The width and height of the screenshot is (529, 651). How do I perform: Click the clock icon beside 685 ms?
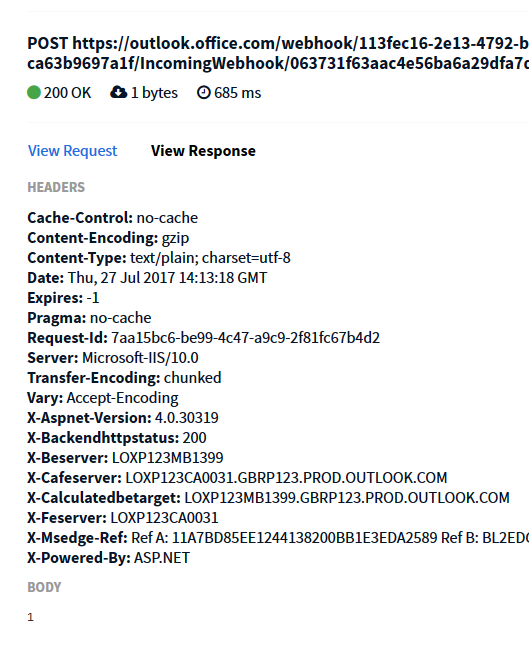pos(203,92)
